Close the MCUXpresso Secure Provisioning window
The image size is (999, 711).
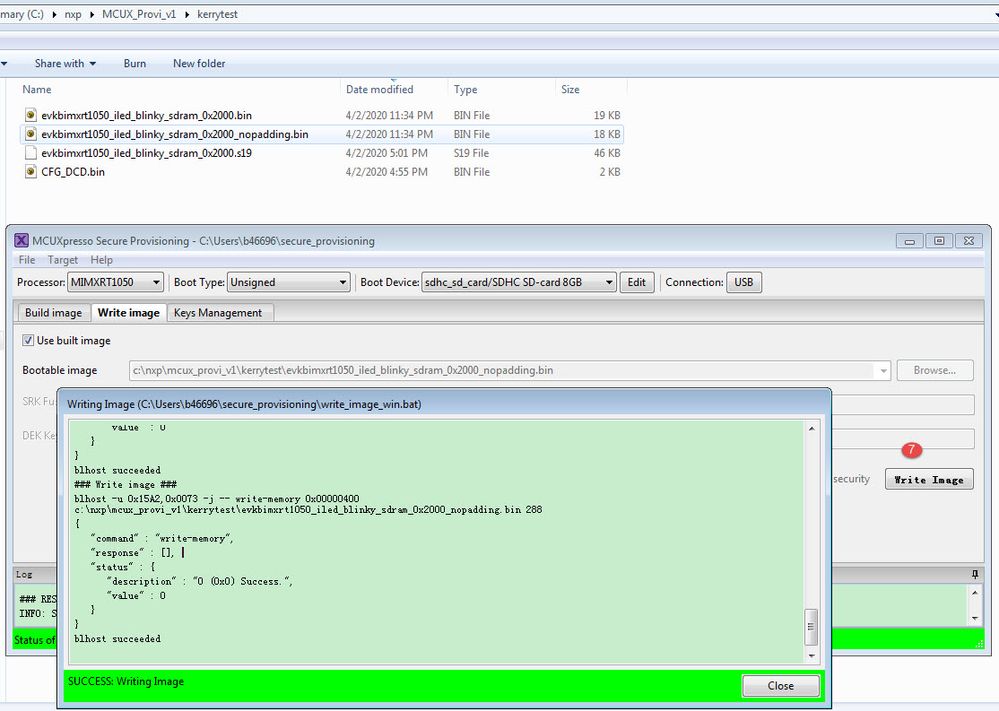click(968, 241)
